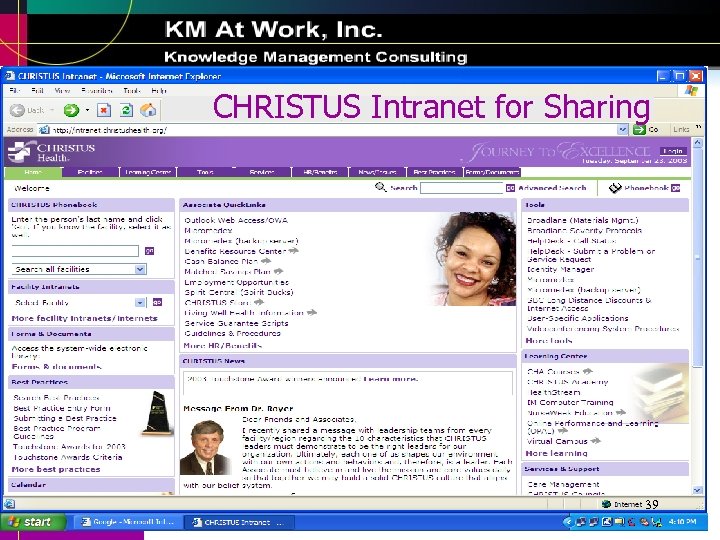This screenshot has width=720, height=540.
Task: Click More facility intranets/internets link
Action: tap(84, 318)
